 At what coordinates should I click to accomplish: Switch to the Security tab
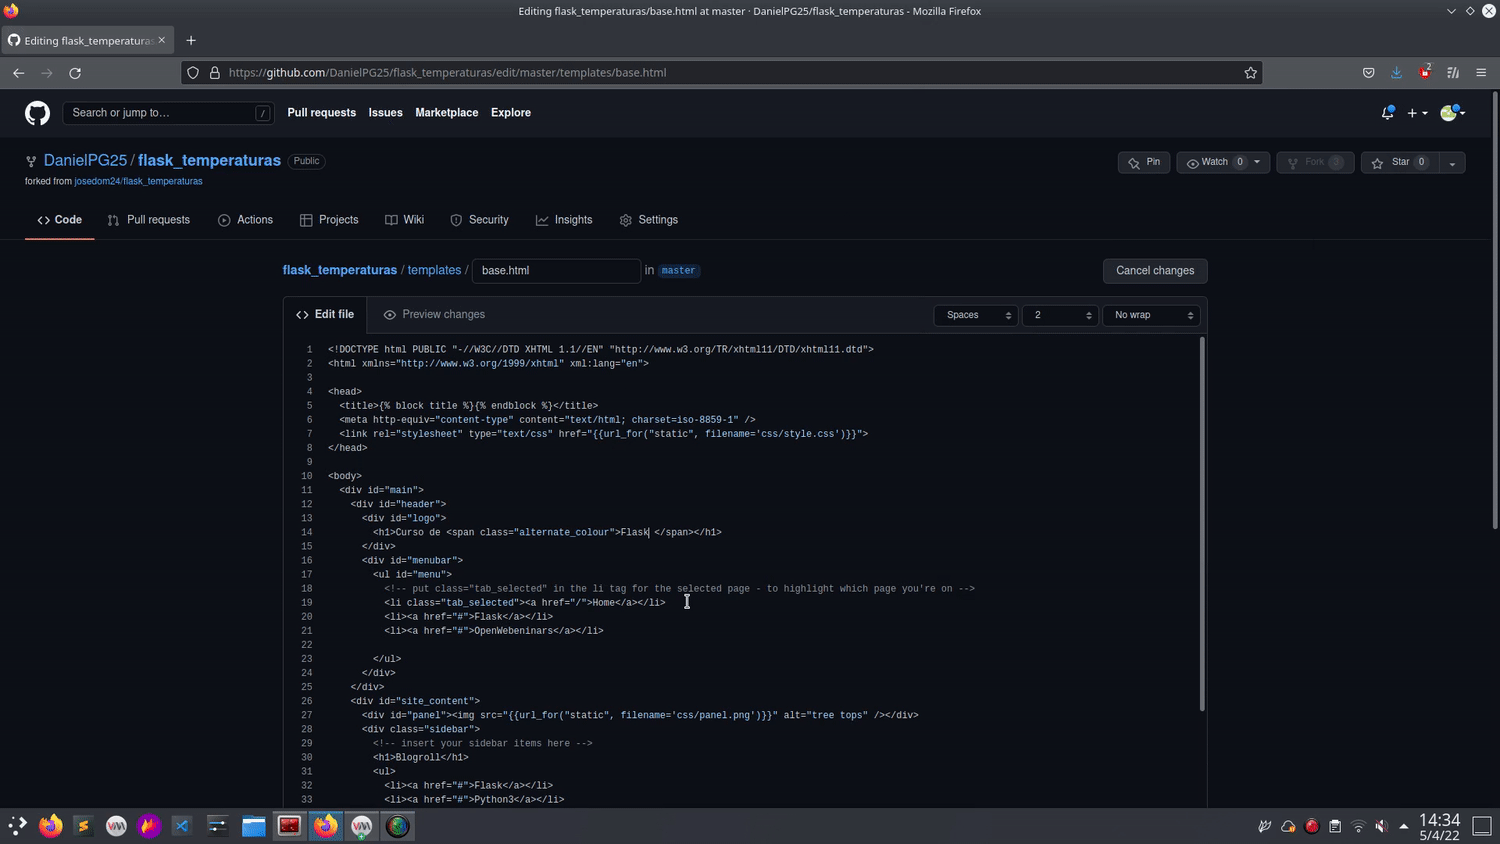[x=479, y=220]
